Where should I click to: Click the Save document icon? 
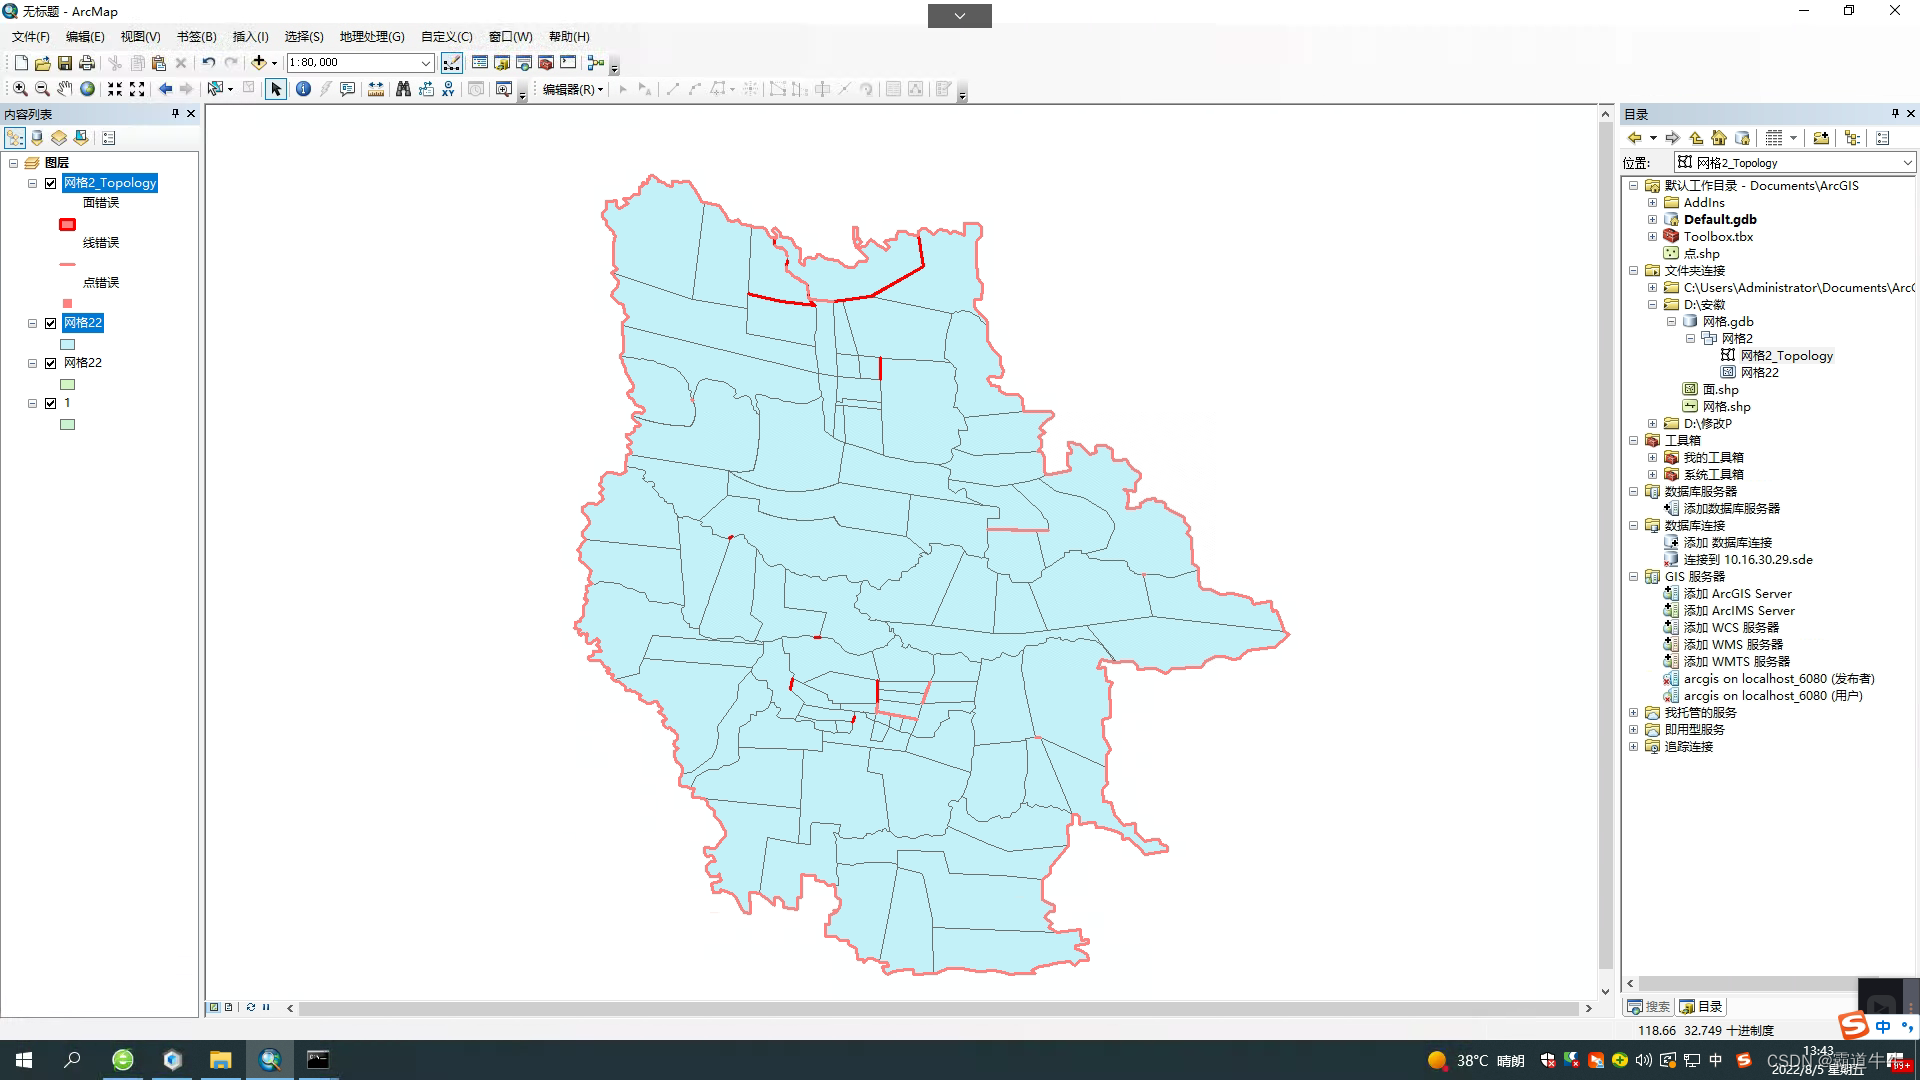(x=65, y=63)
